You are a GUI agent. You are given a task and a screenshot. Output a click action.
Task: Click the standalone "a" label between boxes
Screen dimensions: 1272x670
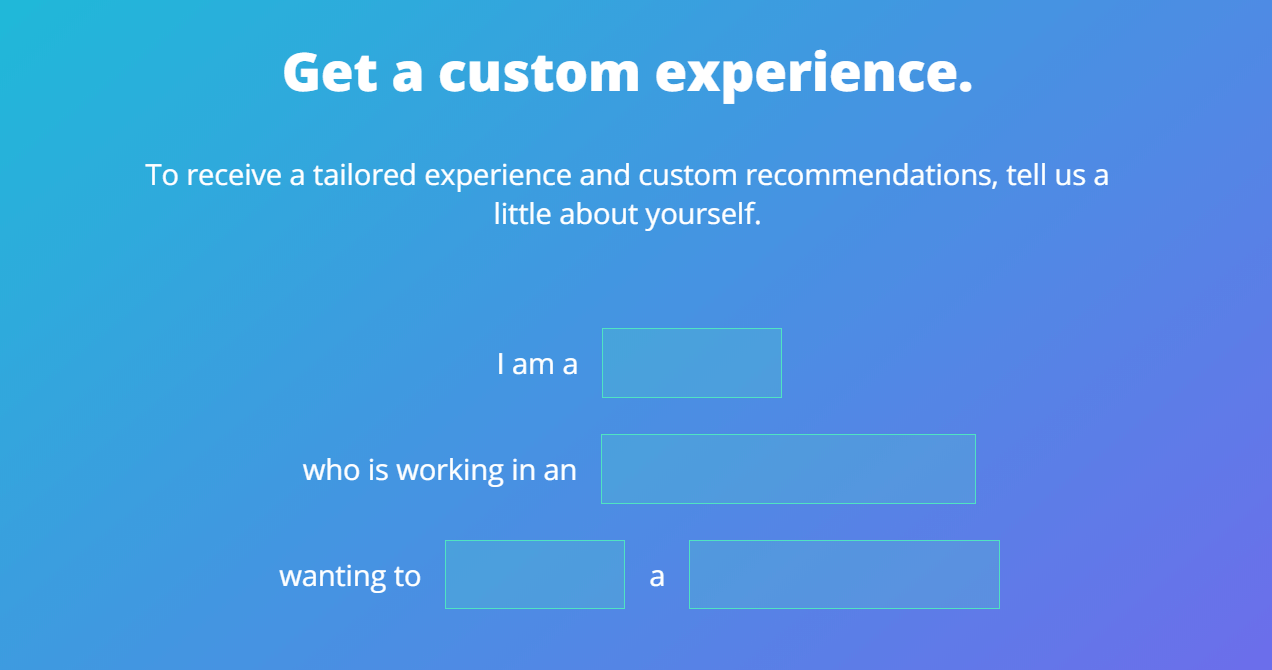pyautogui.click(x=657, y=577)
